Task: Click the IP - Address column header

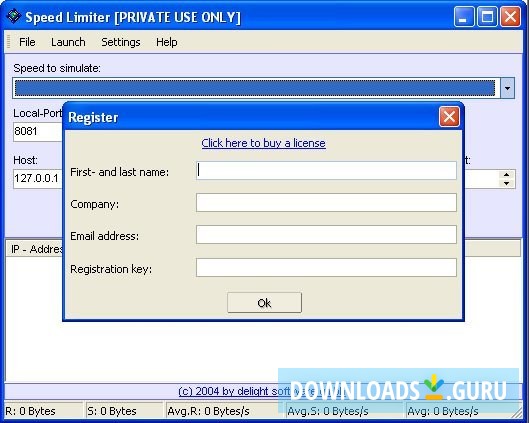Action: tap(35, 249)
